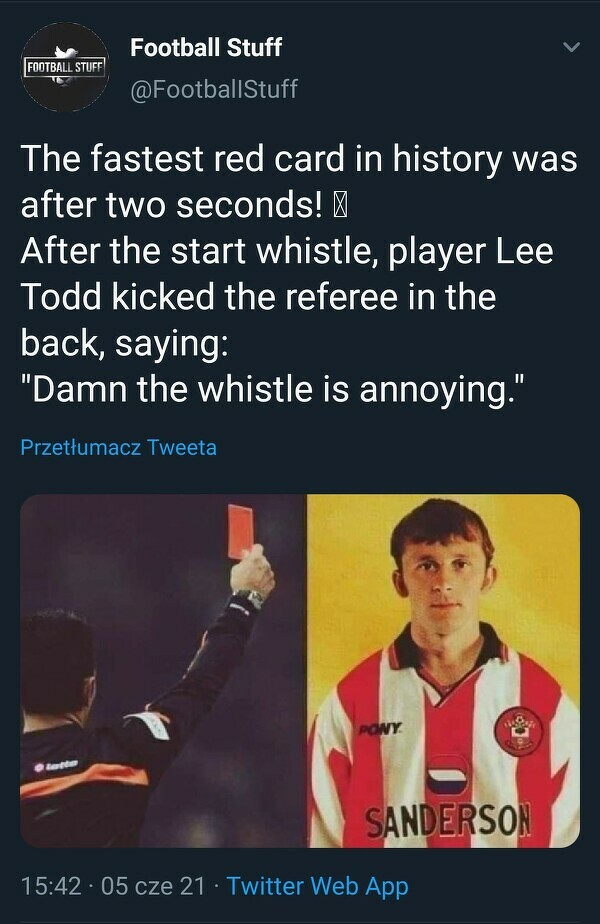
Task: Open the Football Stuff profile avatar
Action: click(x=65, y=66)
